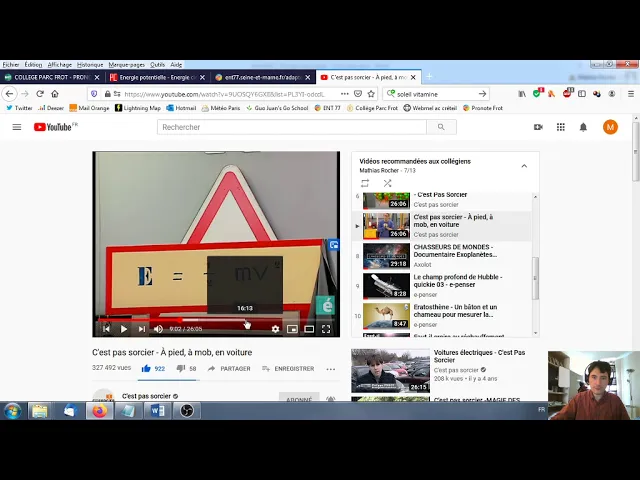Viewport: 640px width, 480px height.
Task: Click the YouTube search magnifier button
Action: point(441,127)
